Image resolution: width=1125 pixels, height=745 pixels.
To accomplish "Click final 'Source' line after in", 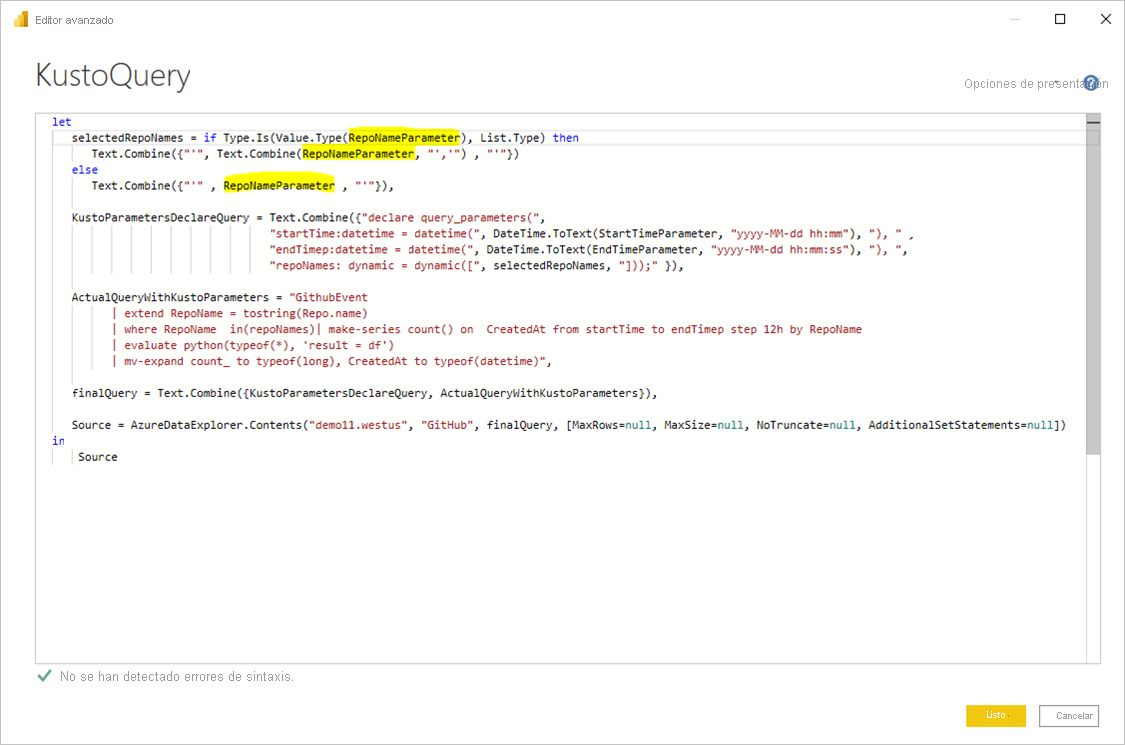I will pyautogui.click(x=98, y=457).
